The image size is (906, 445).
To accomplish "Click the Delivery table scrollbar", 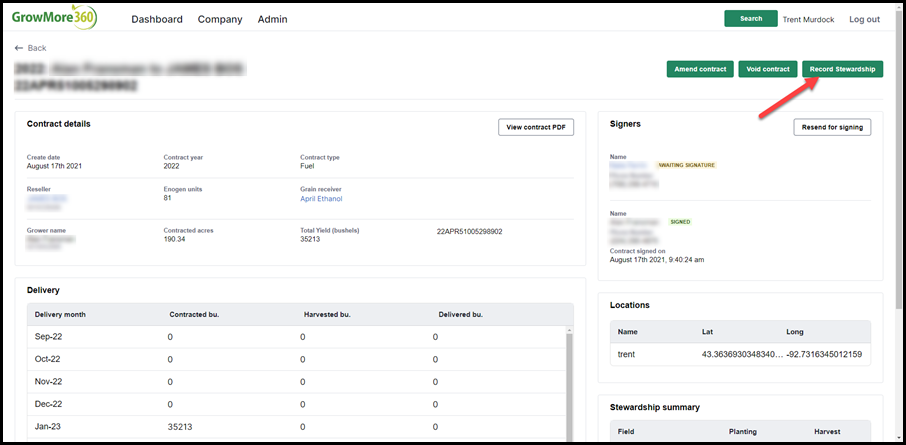I will click(x=569, y=385).
